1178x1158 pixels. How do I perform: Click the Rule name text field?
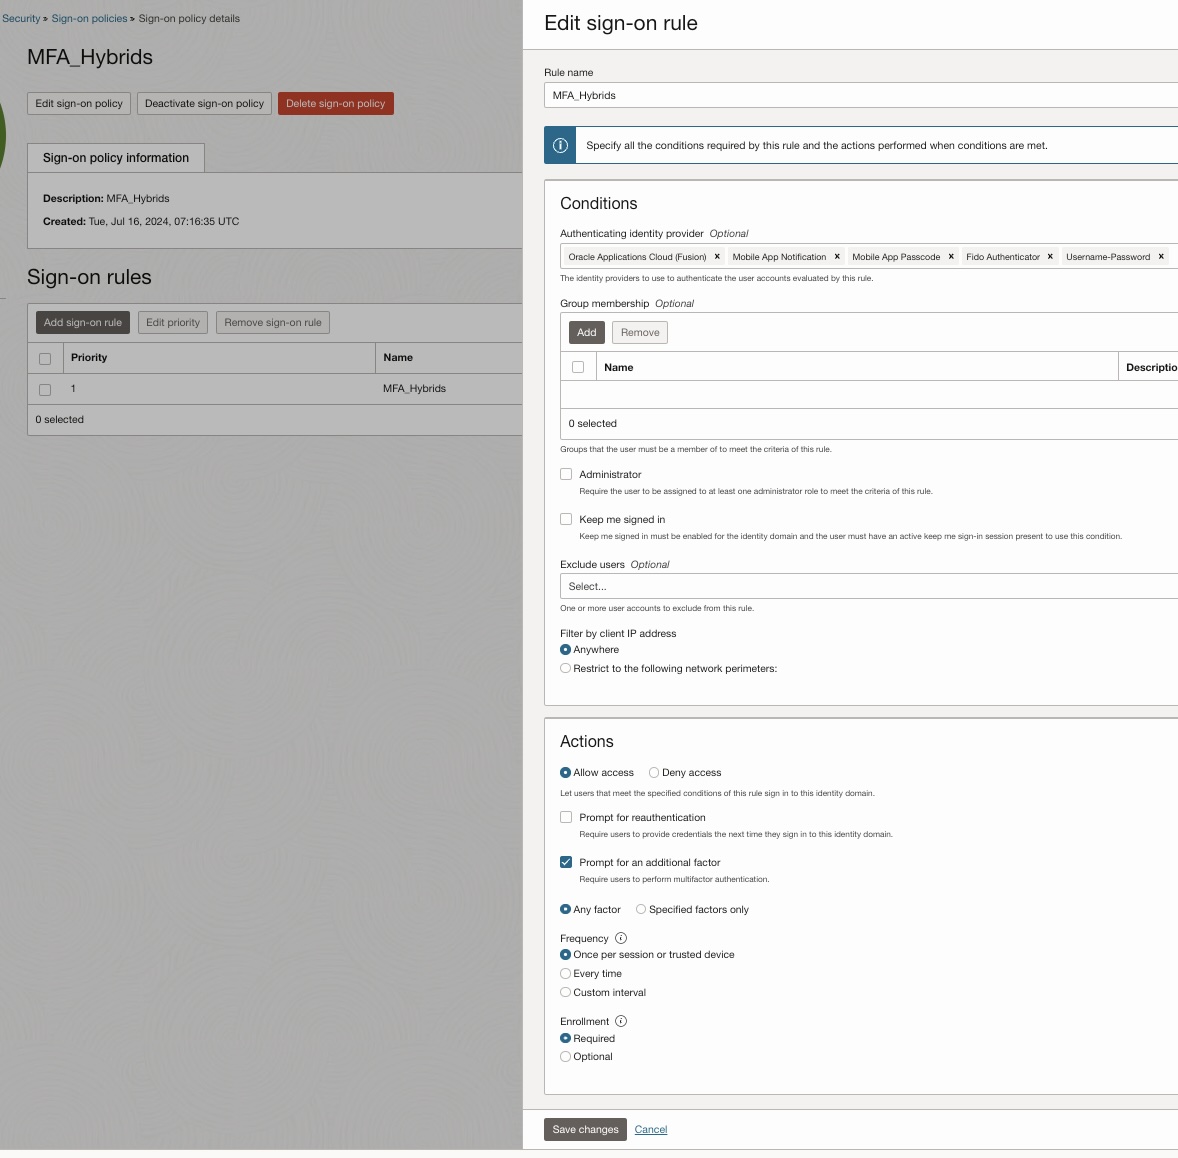860,95
